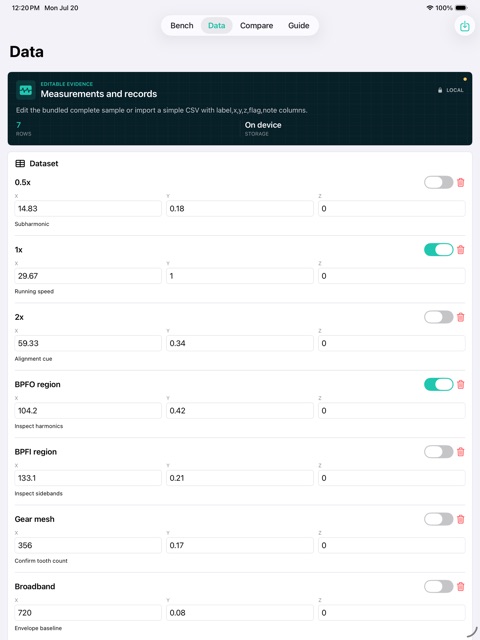Edit the BPFO region Z field
This screenshot has height=640, width=480.
392,411
